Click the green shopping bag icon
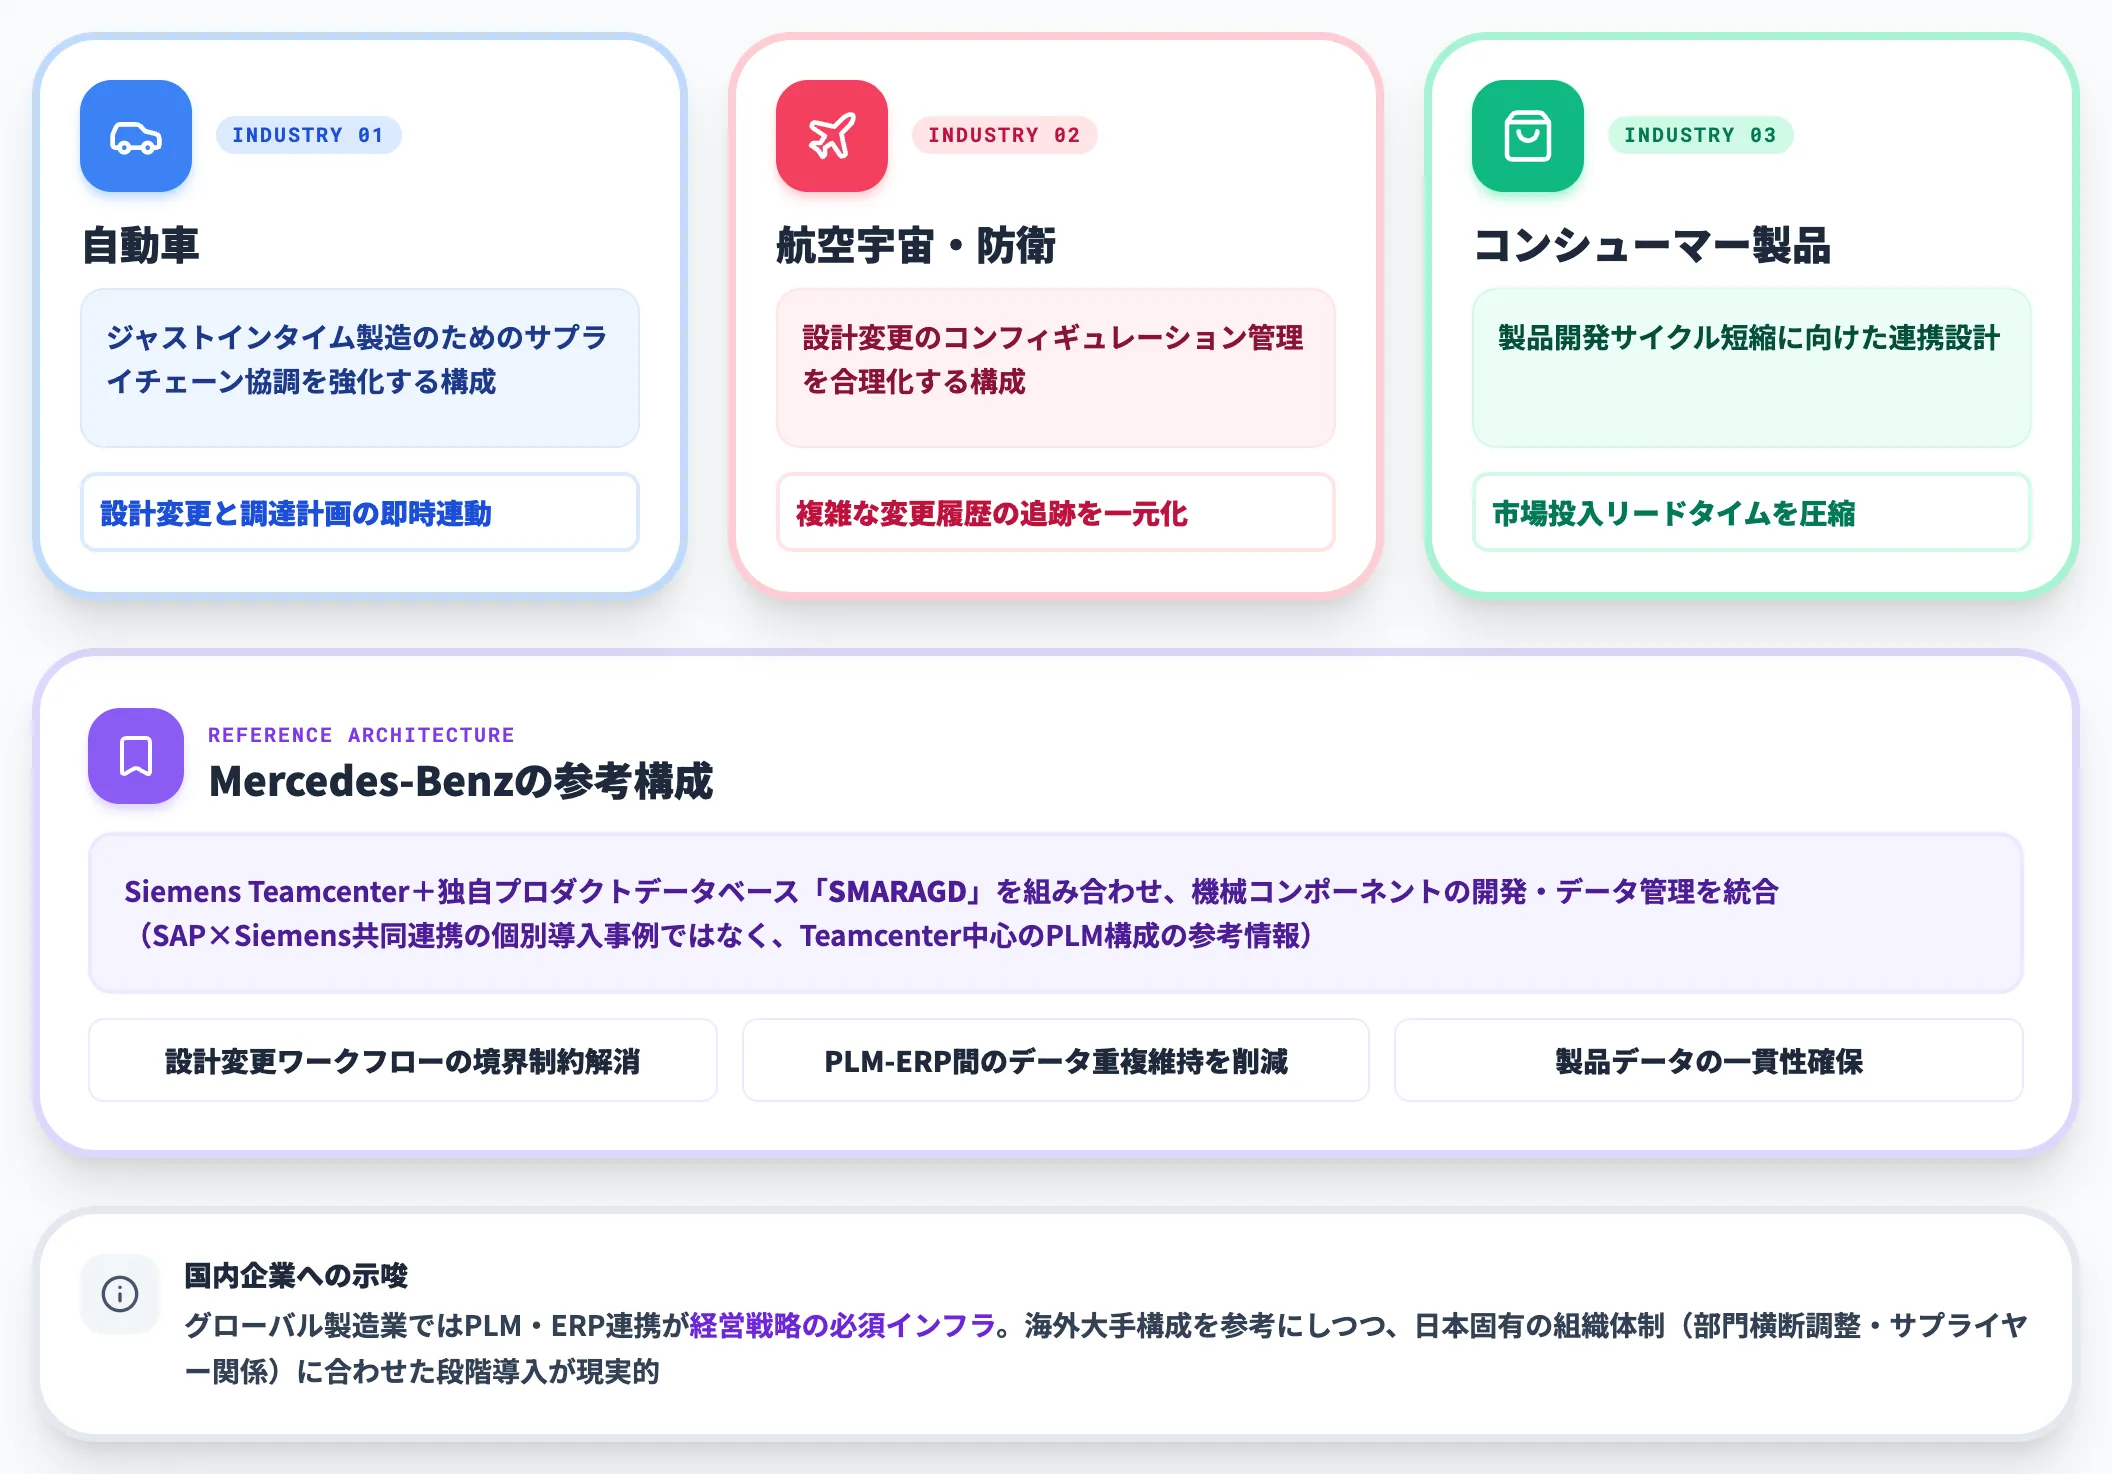Image resolution: width=2112 pixels, height=1474 pixels. (1528, 136)
